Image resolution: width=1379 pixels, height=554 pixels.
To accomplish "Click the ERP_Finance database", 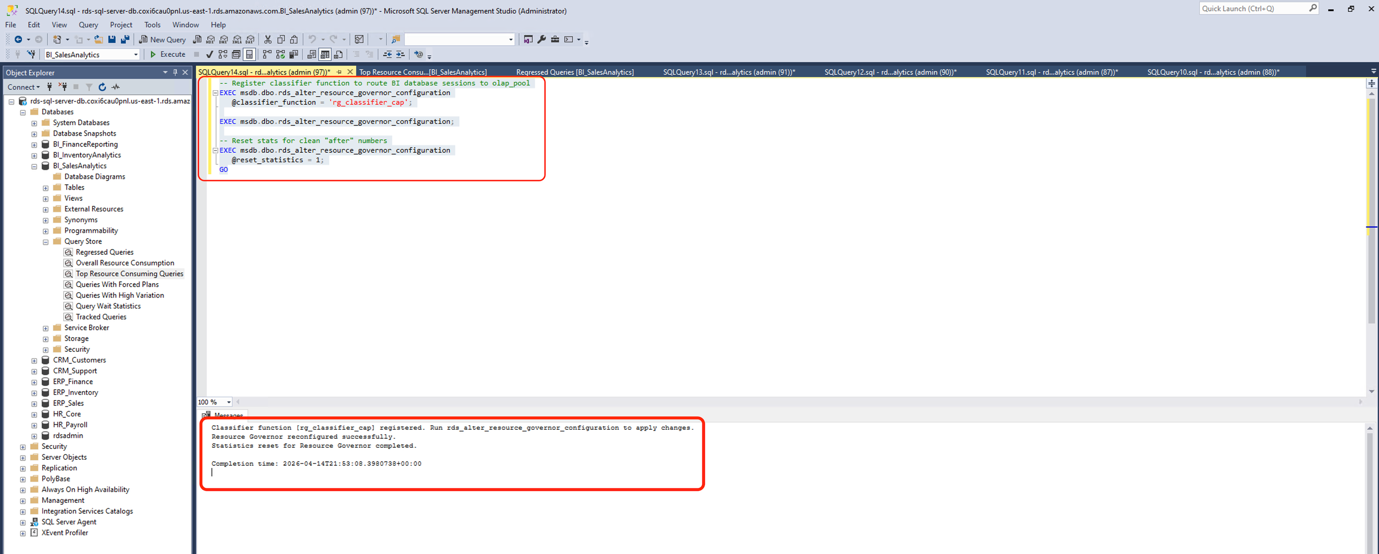I will click(x=72, y=382).
